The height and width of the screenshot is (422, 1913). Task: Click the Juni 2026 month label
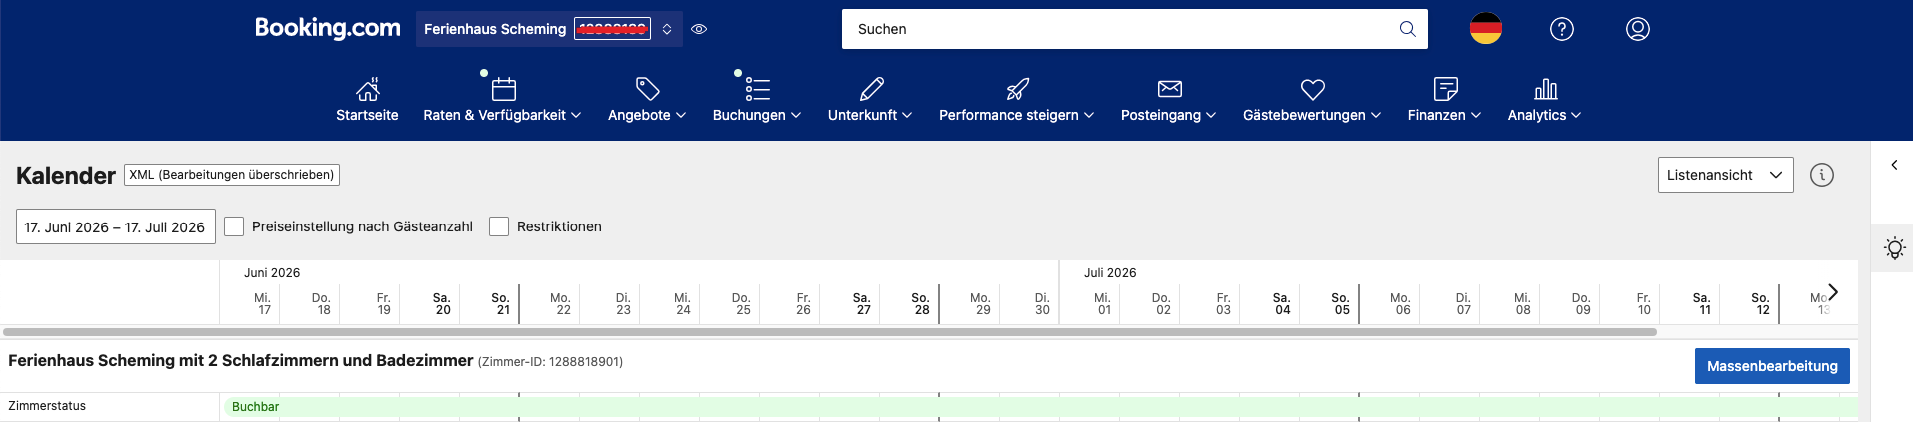tap(272, 272)
